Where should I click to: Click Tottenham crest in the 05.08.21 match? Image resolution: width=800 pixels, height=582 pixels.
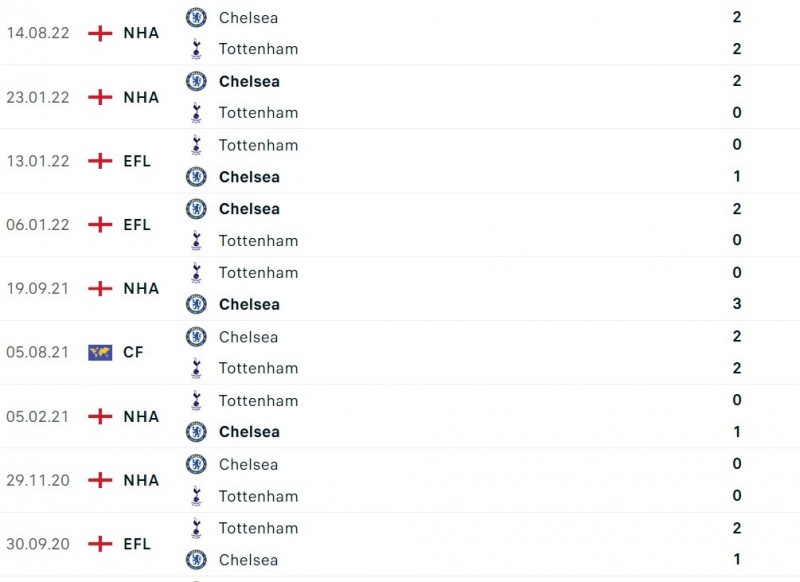pyautogui.click(x=196, y=368)
